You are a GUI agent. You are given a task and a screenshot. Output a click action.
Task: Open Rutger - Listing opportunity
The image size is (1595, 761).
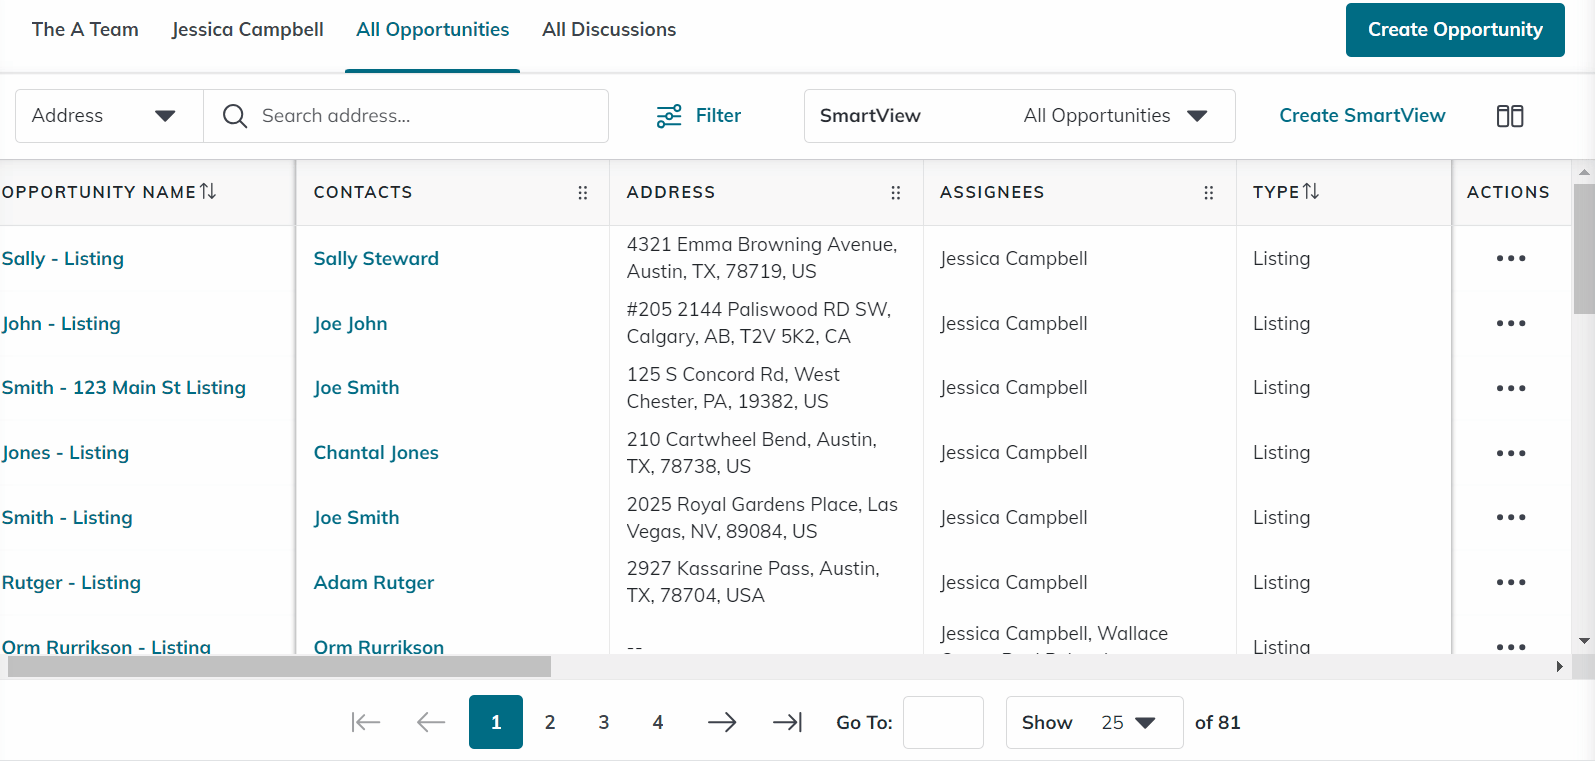(x=71, y=583)
